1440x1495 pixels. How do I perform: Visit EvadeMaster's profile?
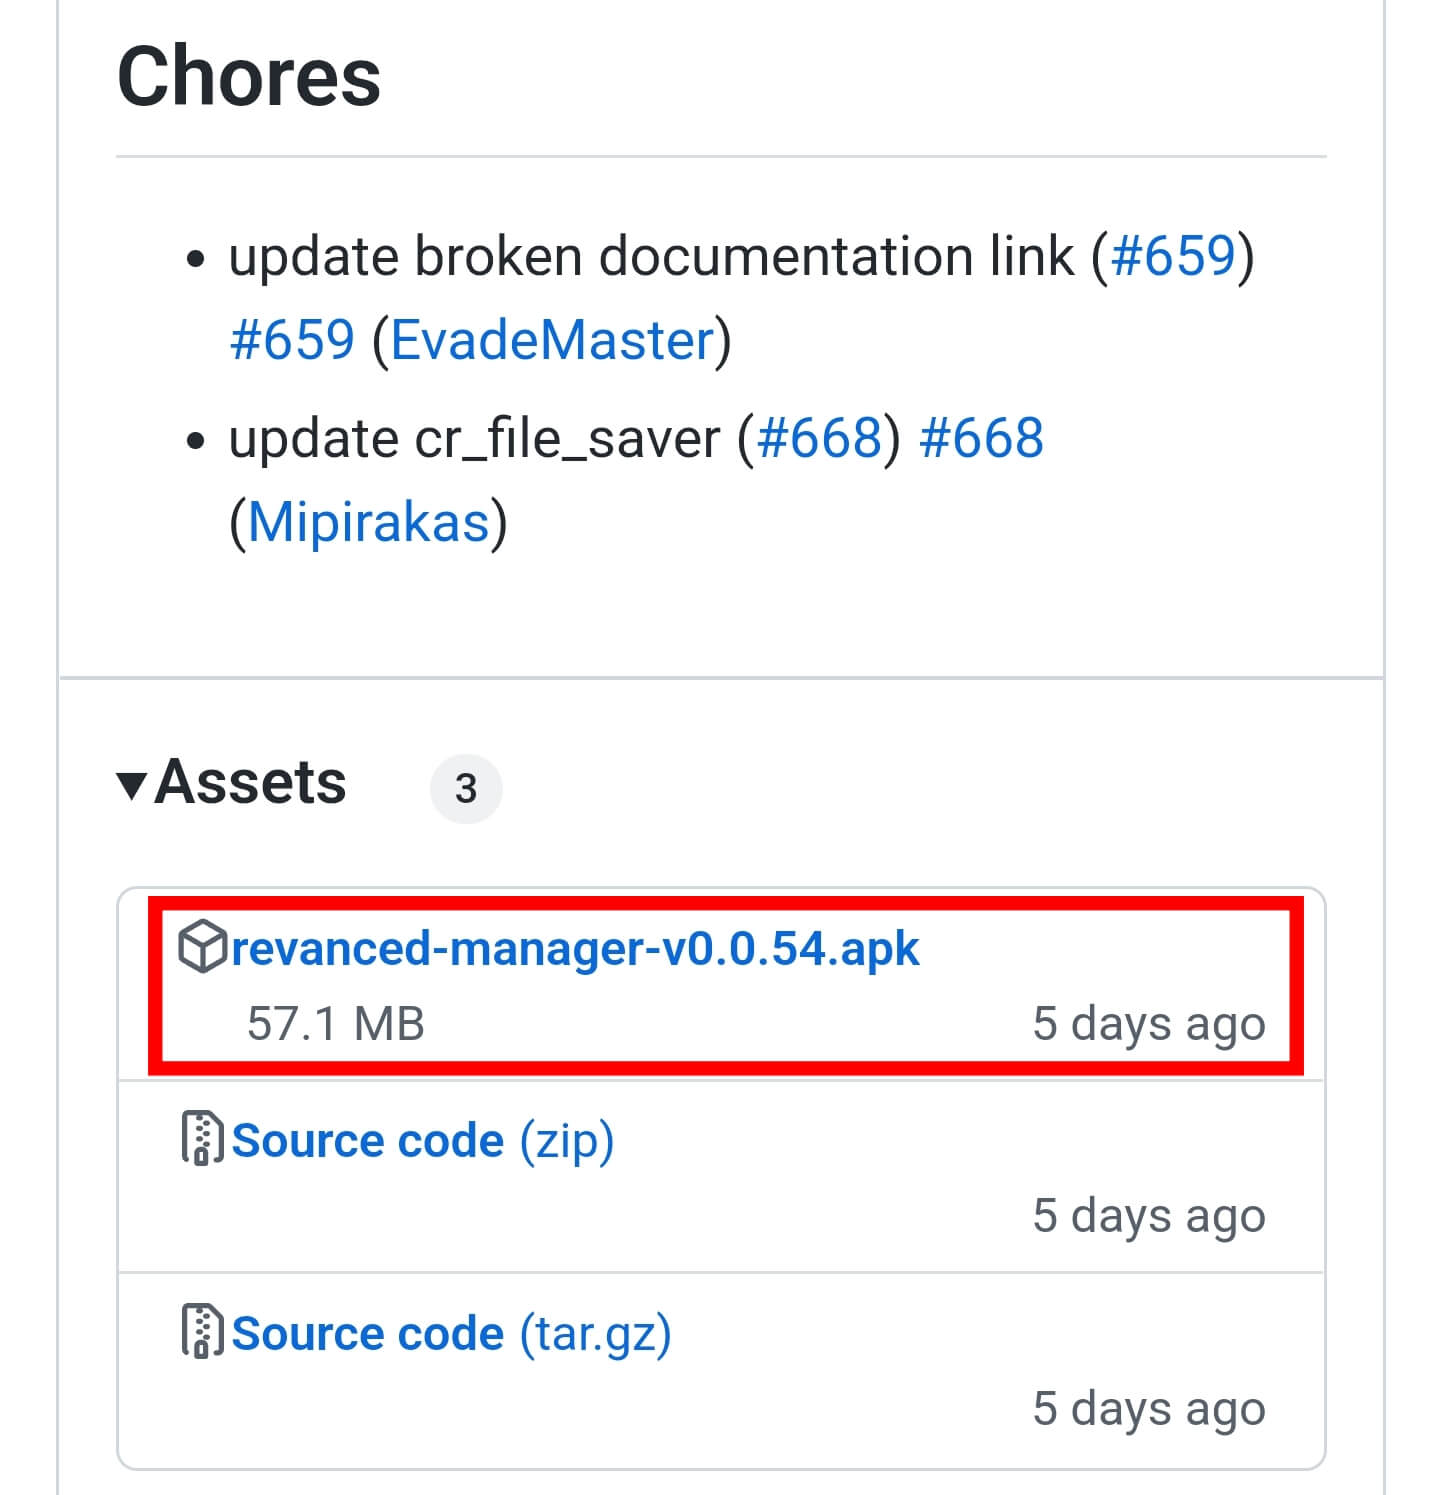(x=552, y=340)
